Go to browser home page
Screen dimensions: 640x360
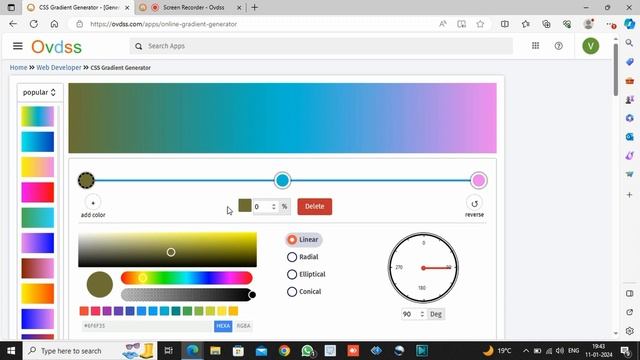[x=54, y=24]
